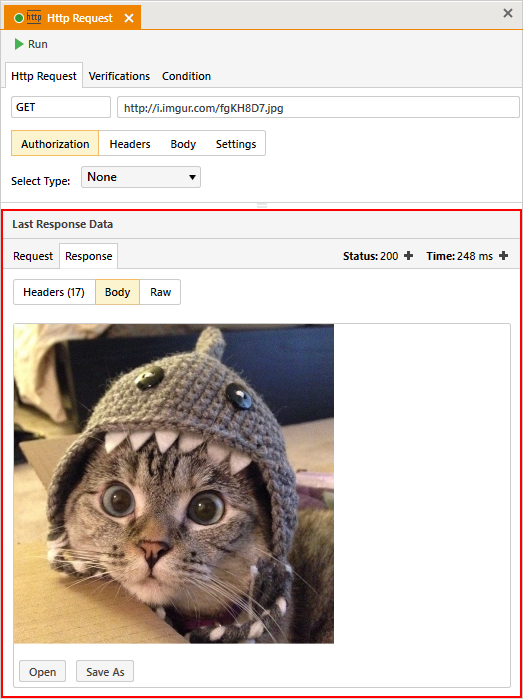The image size is (523, 699).
Task: Click the Open button below the image
Action: click(43, 671)
